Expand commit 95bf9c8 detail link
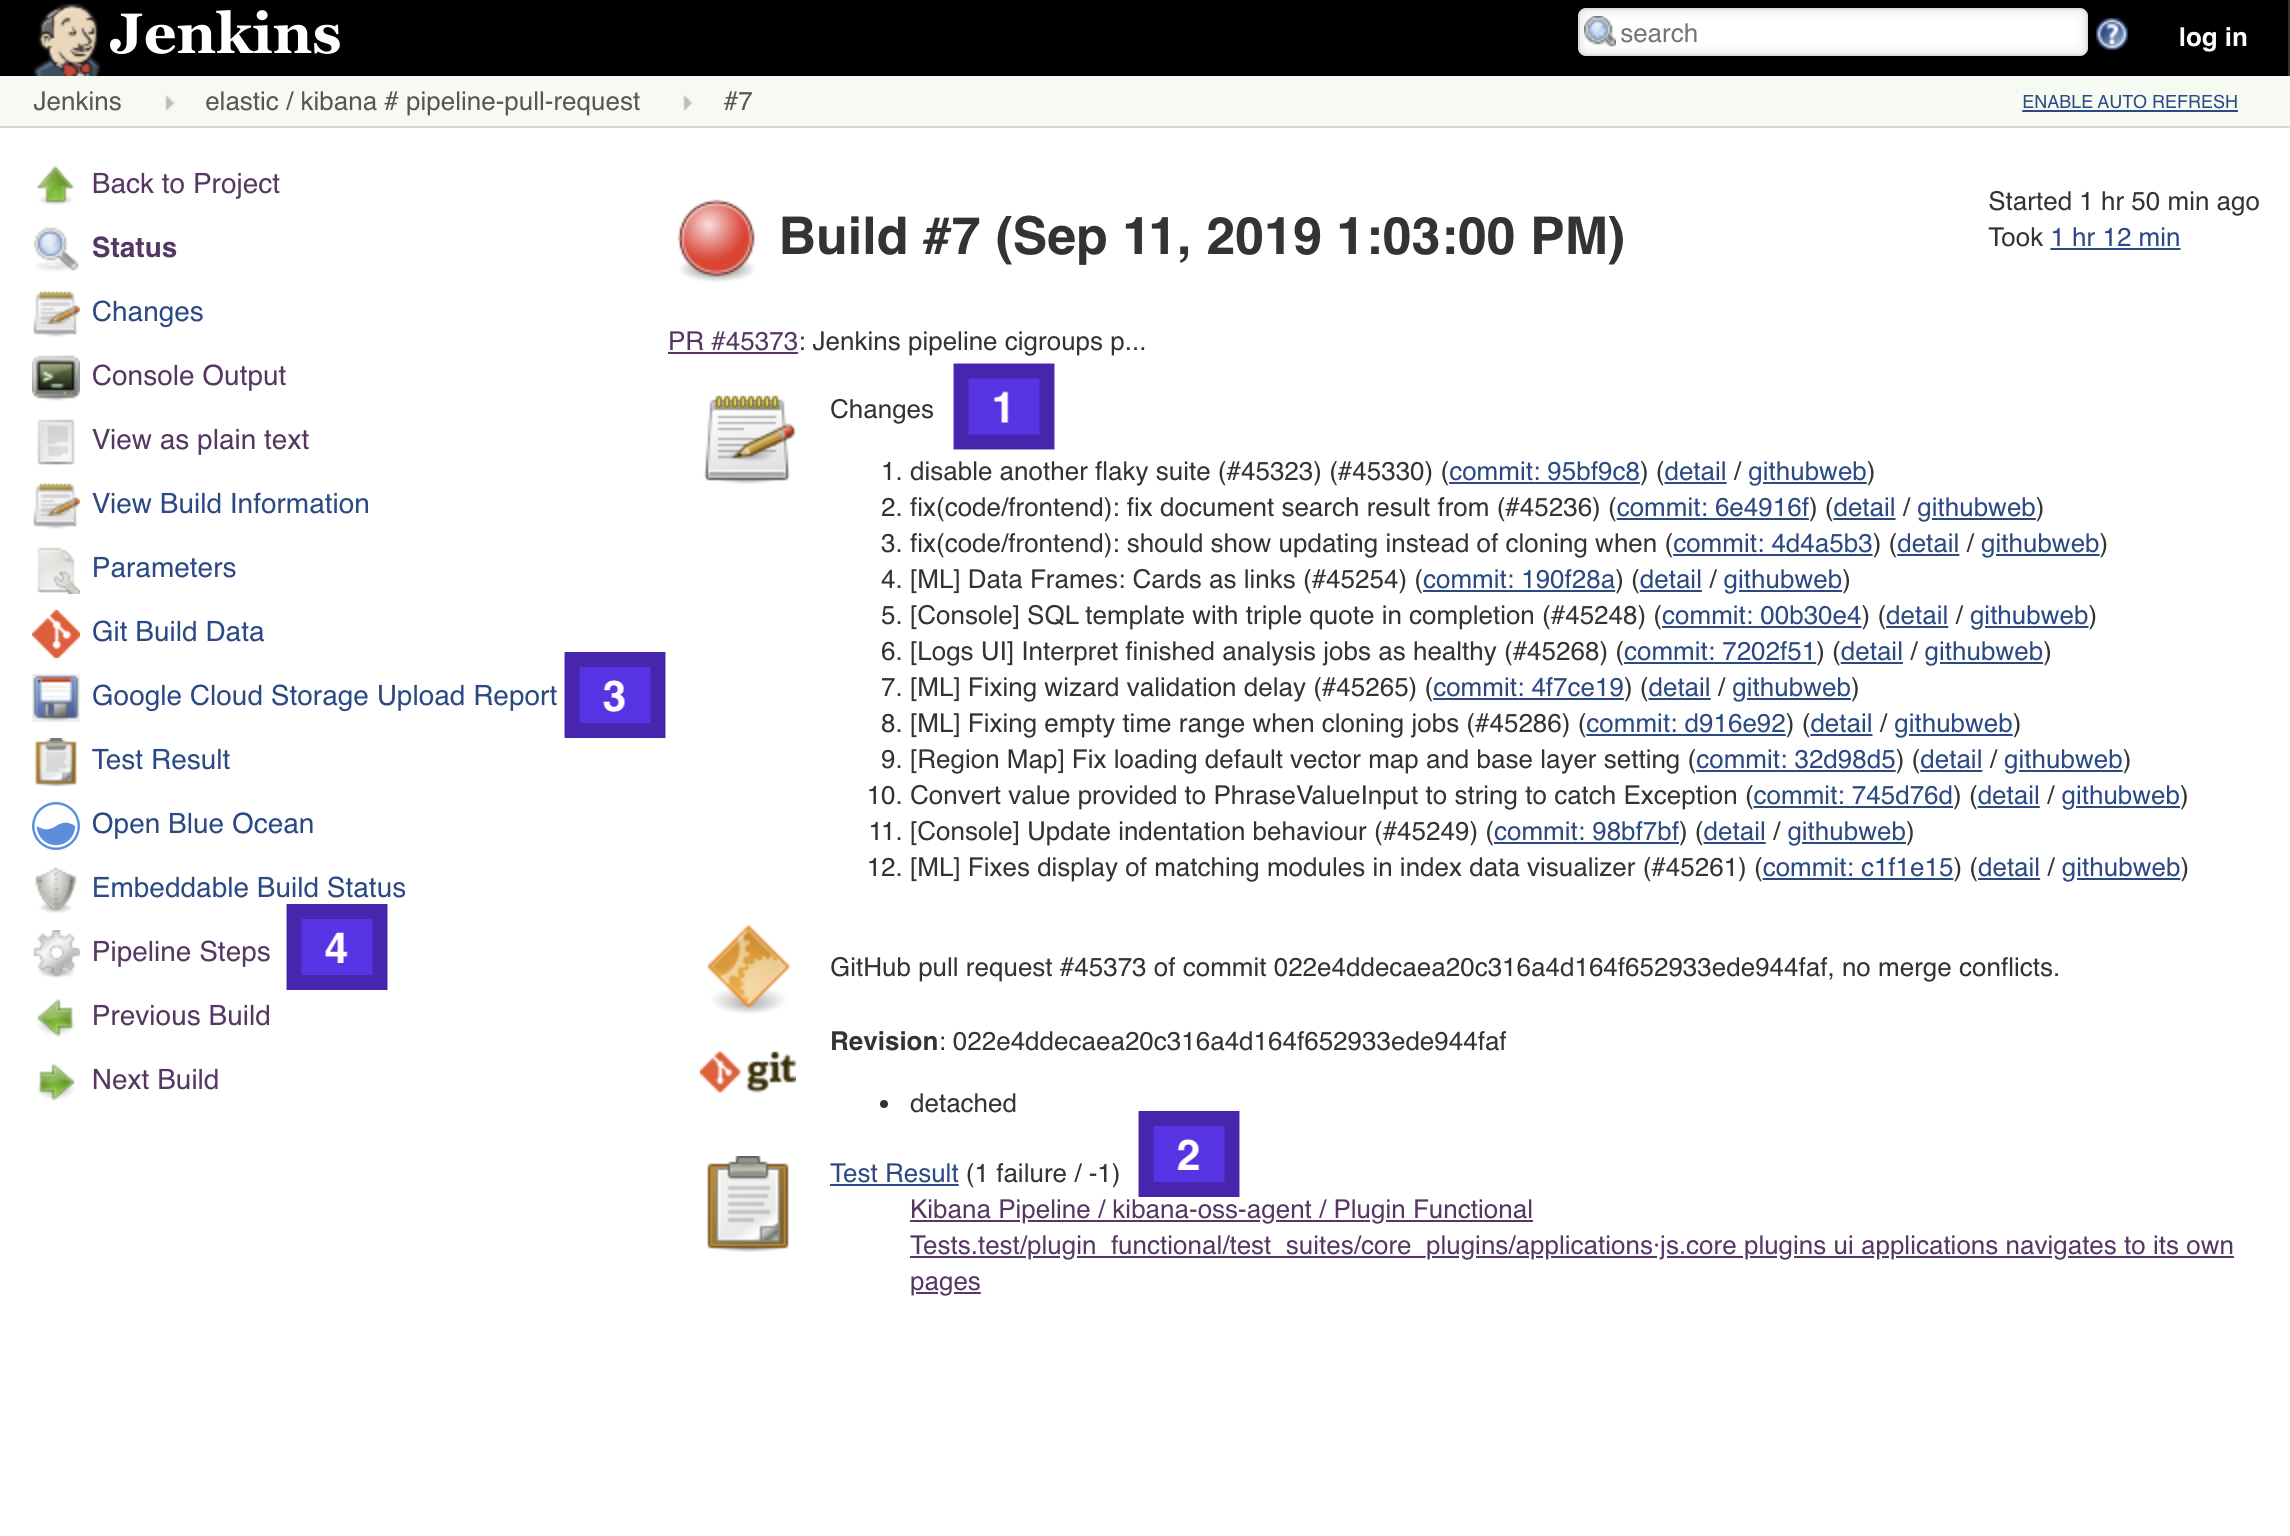Screen dimensions: 2290x1536 coord(1697,470)
